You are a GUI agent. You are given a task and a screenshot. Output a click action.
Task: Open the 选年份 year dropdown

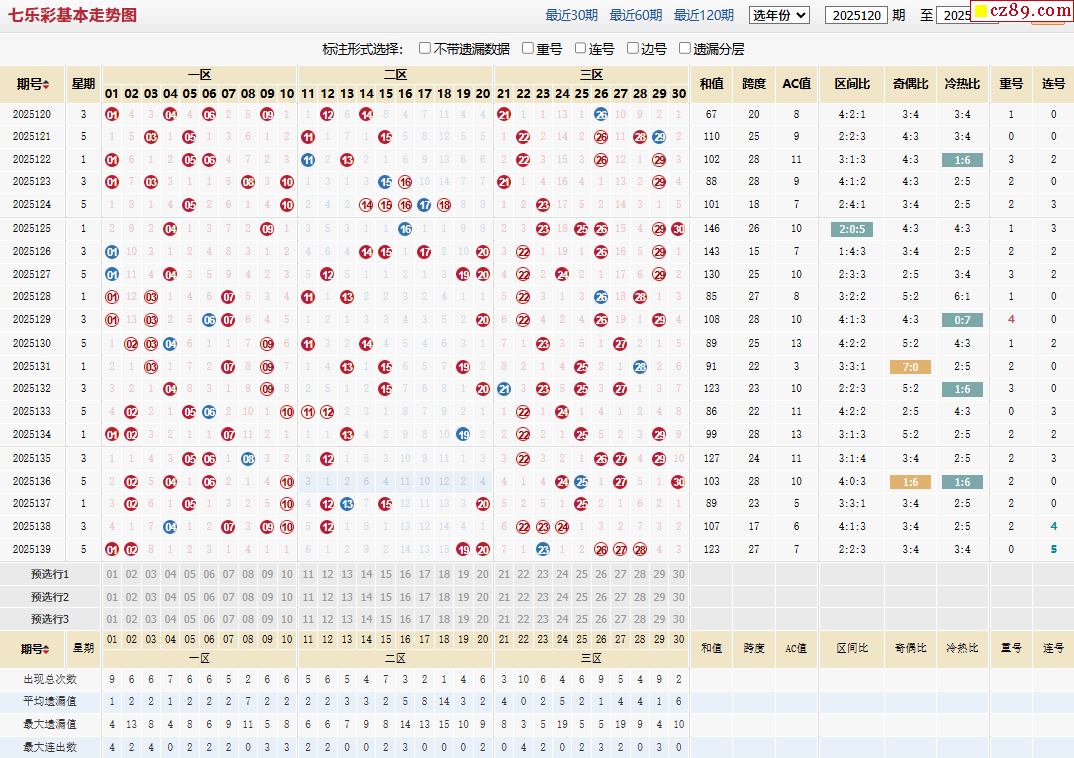[x=779, y=15]
